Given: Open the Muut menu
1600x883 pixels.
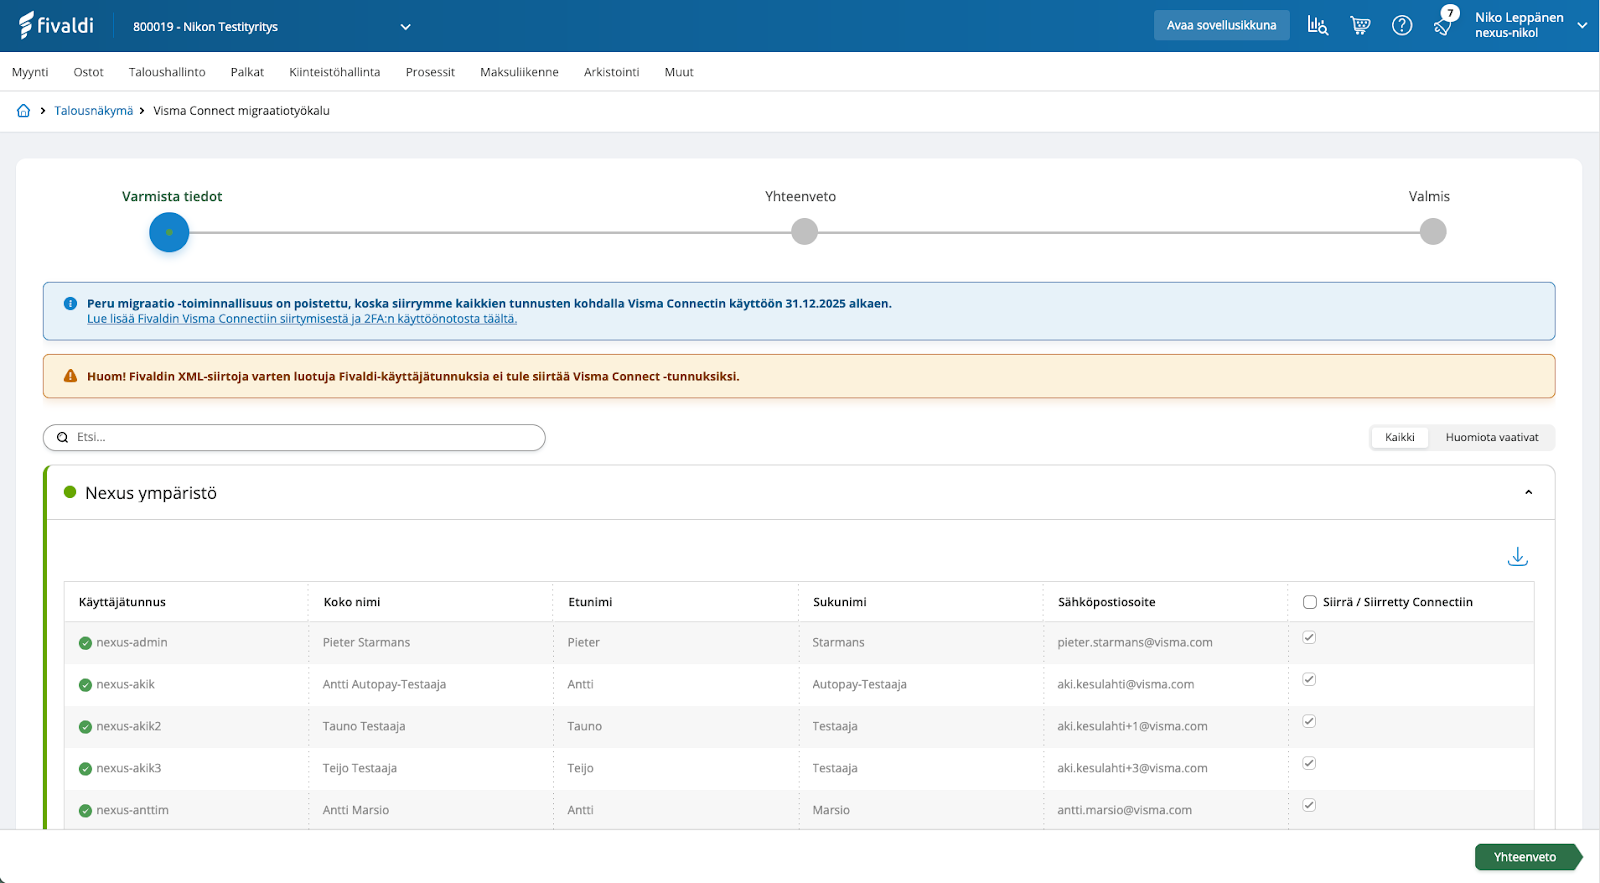Looking at the screenshot, I should coord(679,72).
